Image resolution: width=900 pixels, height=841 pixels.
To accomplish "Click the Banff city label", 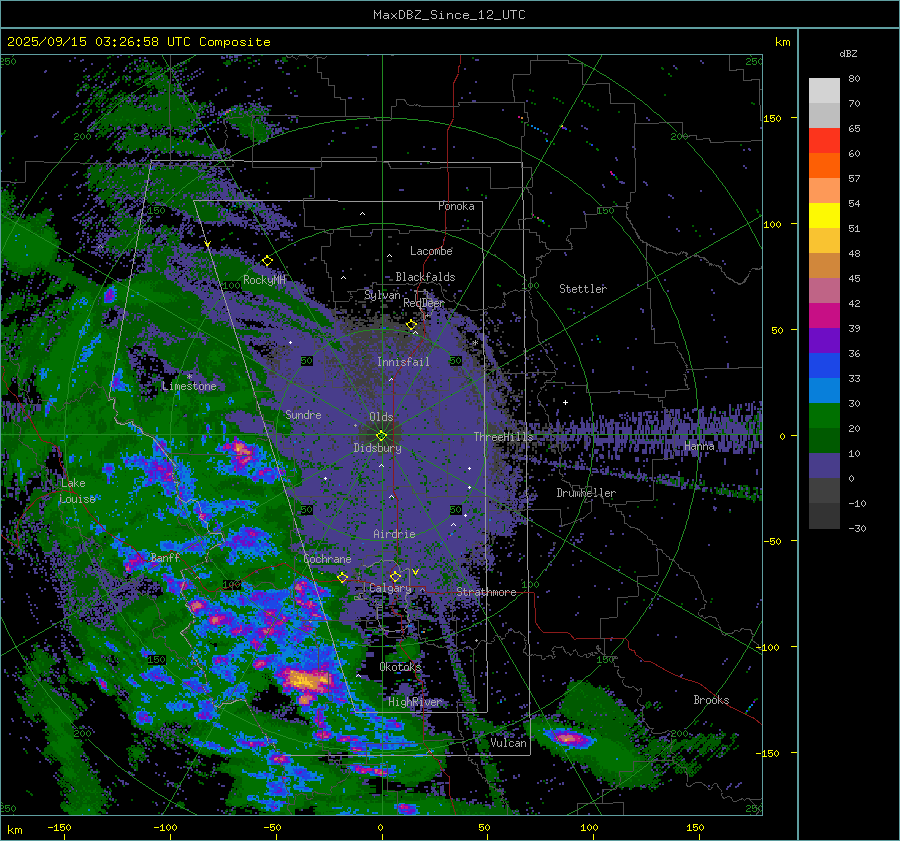I will (165, 558).
